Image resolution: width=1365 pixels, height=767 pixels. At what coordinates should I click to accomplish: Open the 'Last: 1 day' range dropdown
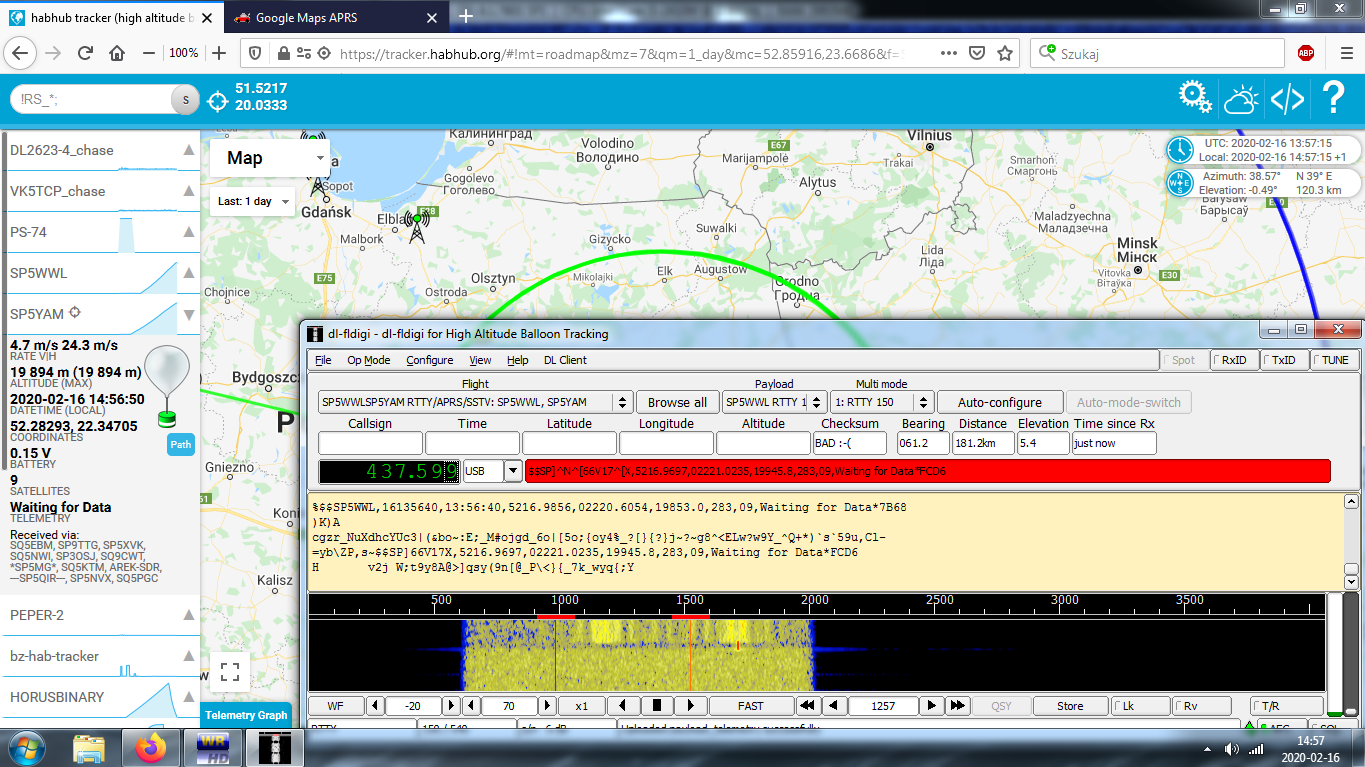click(253, 201)
